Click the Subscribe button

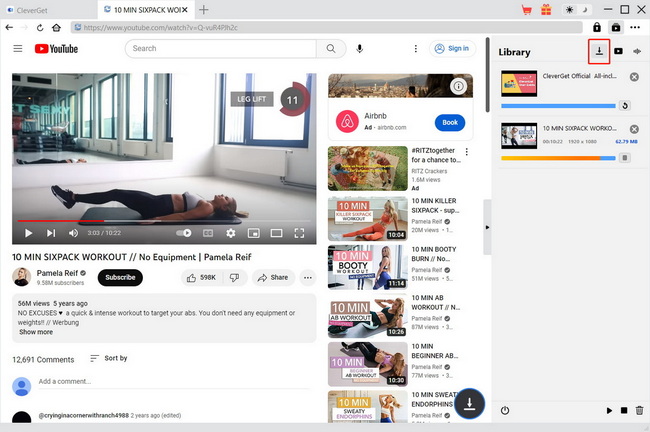(120, 277)
